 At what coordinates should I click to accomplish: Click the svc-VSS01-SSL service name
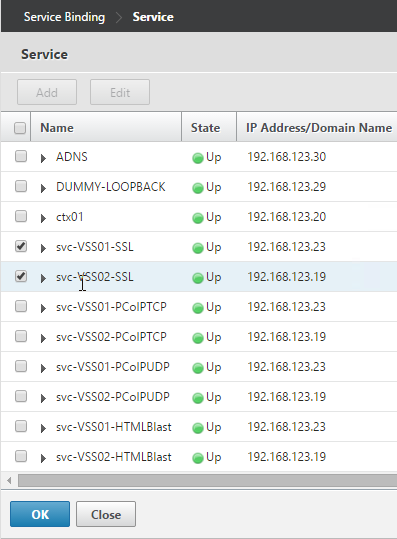click(x=95, y=247)
